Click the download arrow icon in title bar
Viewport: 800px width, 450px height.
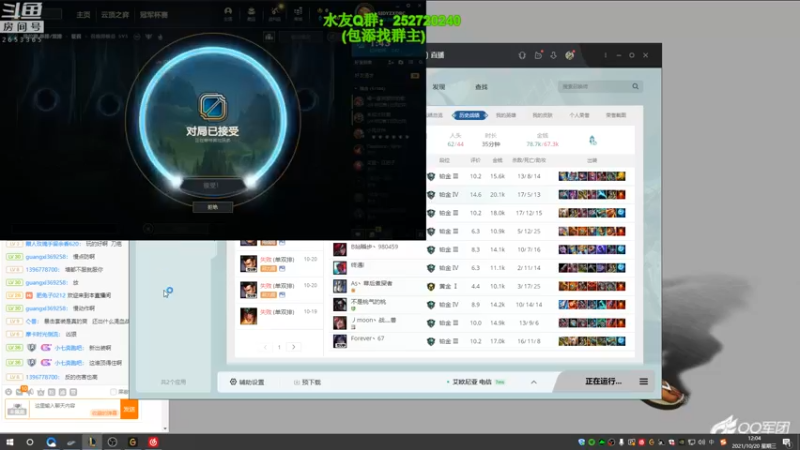(554, 55)
